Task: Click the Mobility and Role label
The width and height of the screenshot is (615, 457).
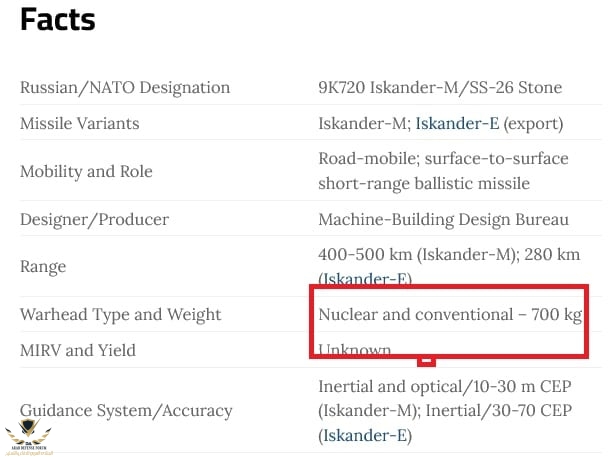Action: [x=86, y=171]
